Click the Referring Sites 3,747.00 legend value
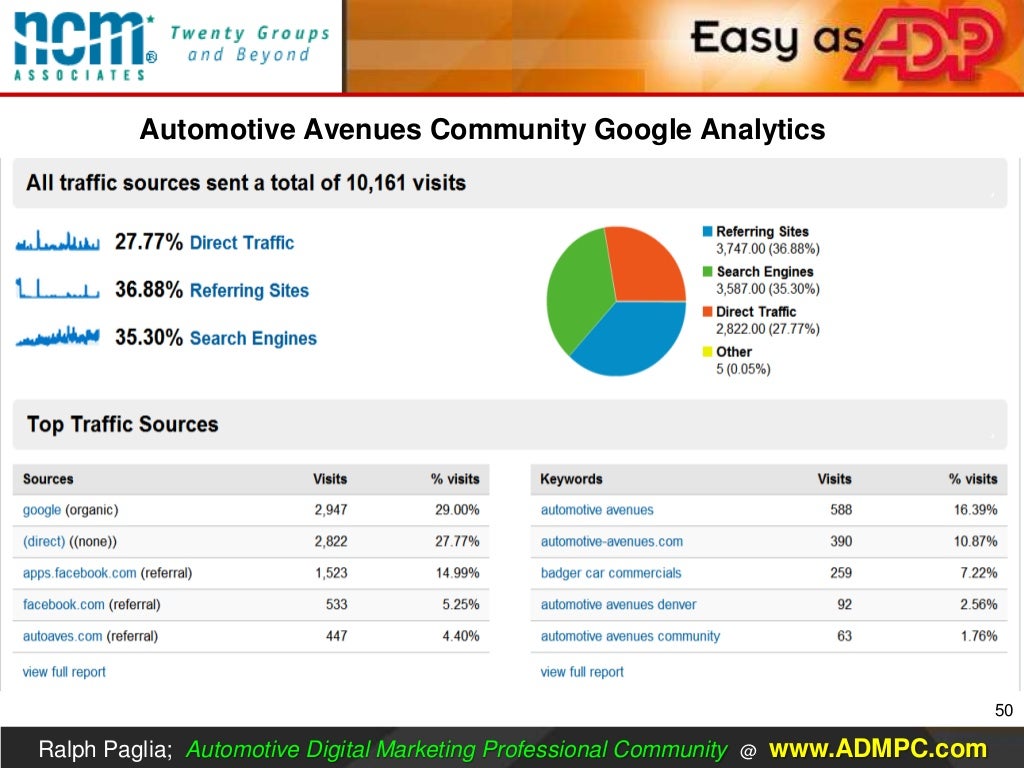Screen dimensions: 1024x768 767,249
